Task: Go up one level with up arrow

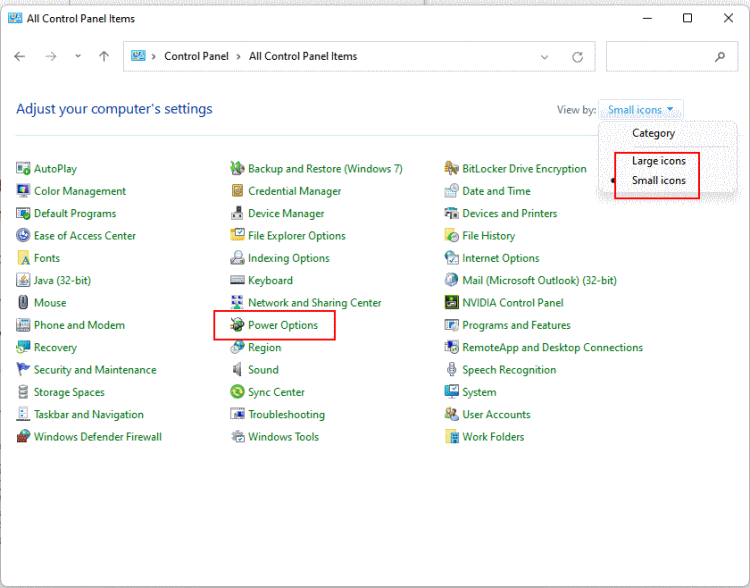Action: [104, 57]
